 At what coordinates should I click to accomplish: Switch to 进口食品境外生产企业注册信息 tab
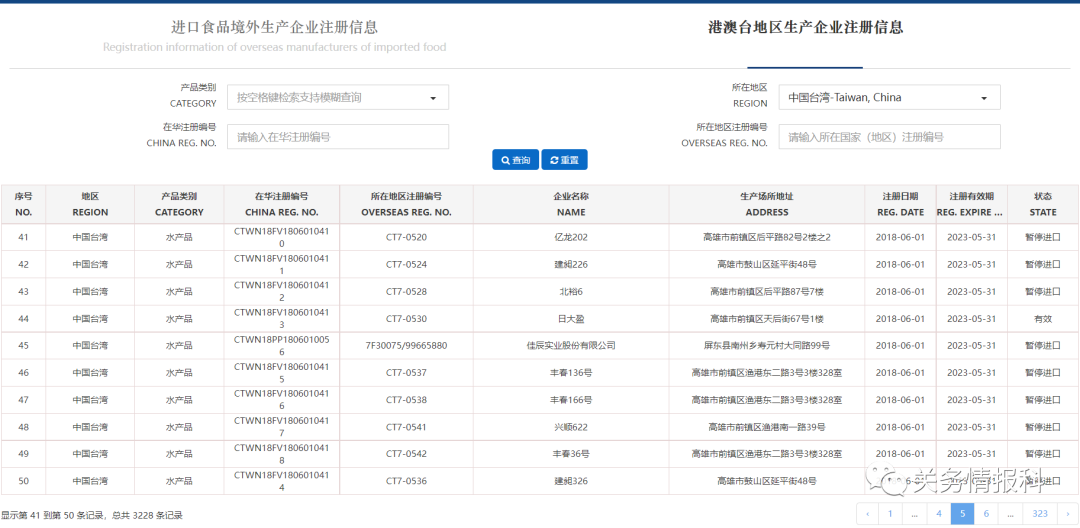pyautogui.click(x=274, y=28)
